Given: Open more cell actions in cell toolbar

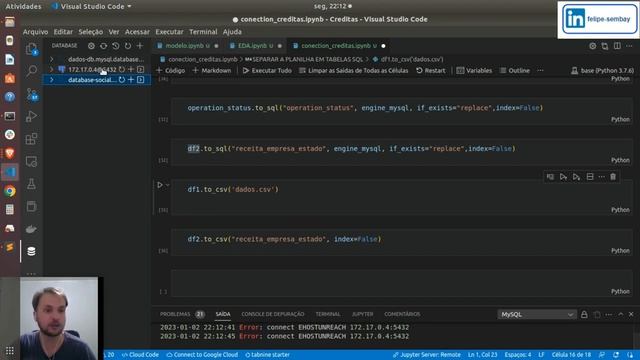Looking at the screenshot, I should click(601, 177).
